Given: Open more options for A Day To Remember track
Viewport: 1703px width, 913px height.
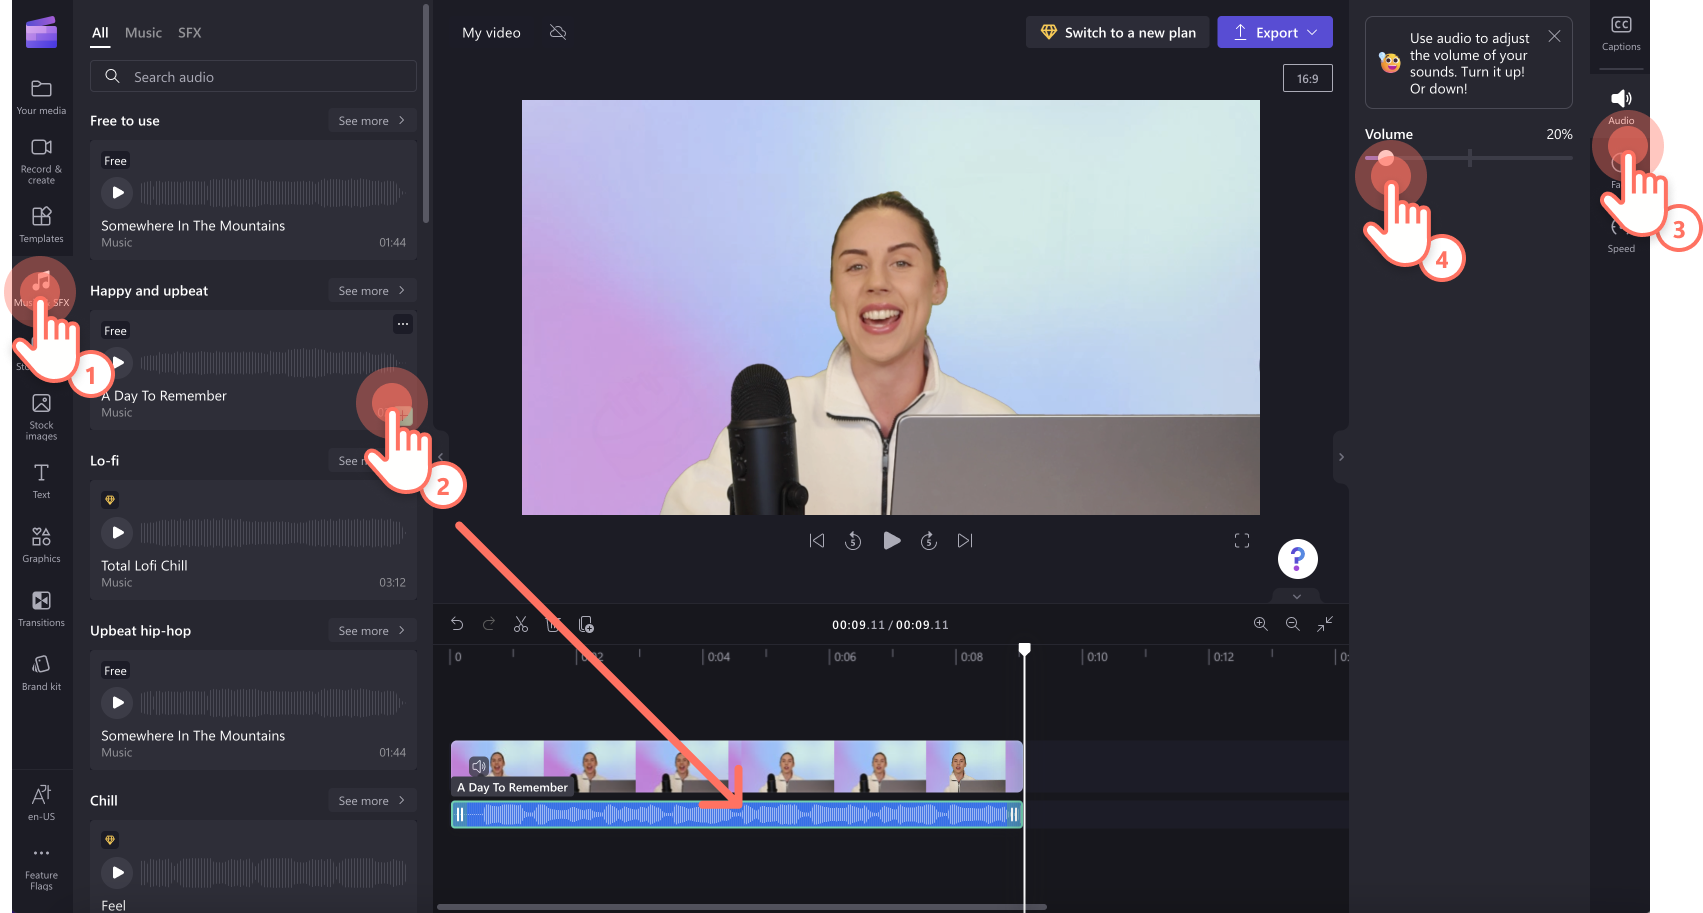Looking at the screenshot, I should click(x=403, y=324).
